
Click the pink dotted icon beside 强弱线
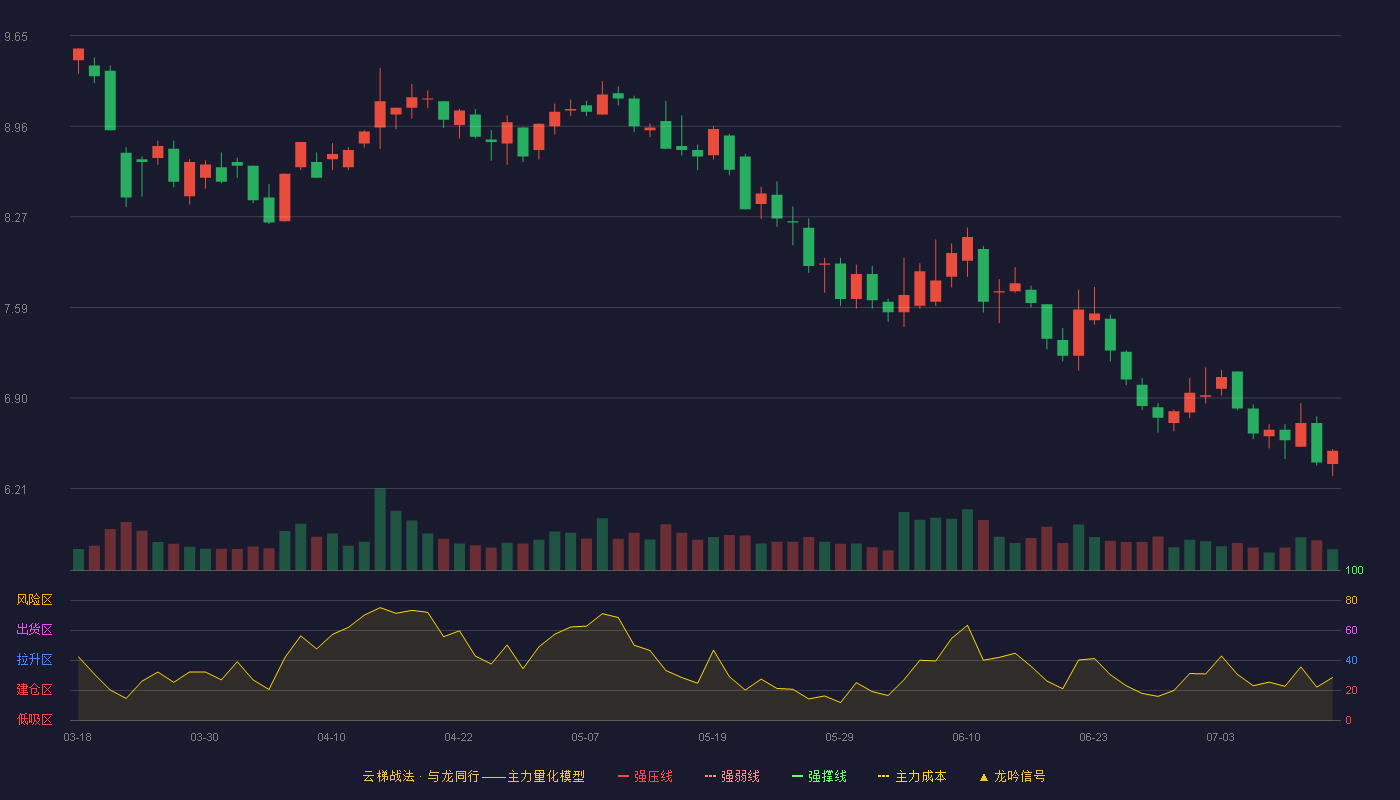coord(710,776)
